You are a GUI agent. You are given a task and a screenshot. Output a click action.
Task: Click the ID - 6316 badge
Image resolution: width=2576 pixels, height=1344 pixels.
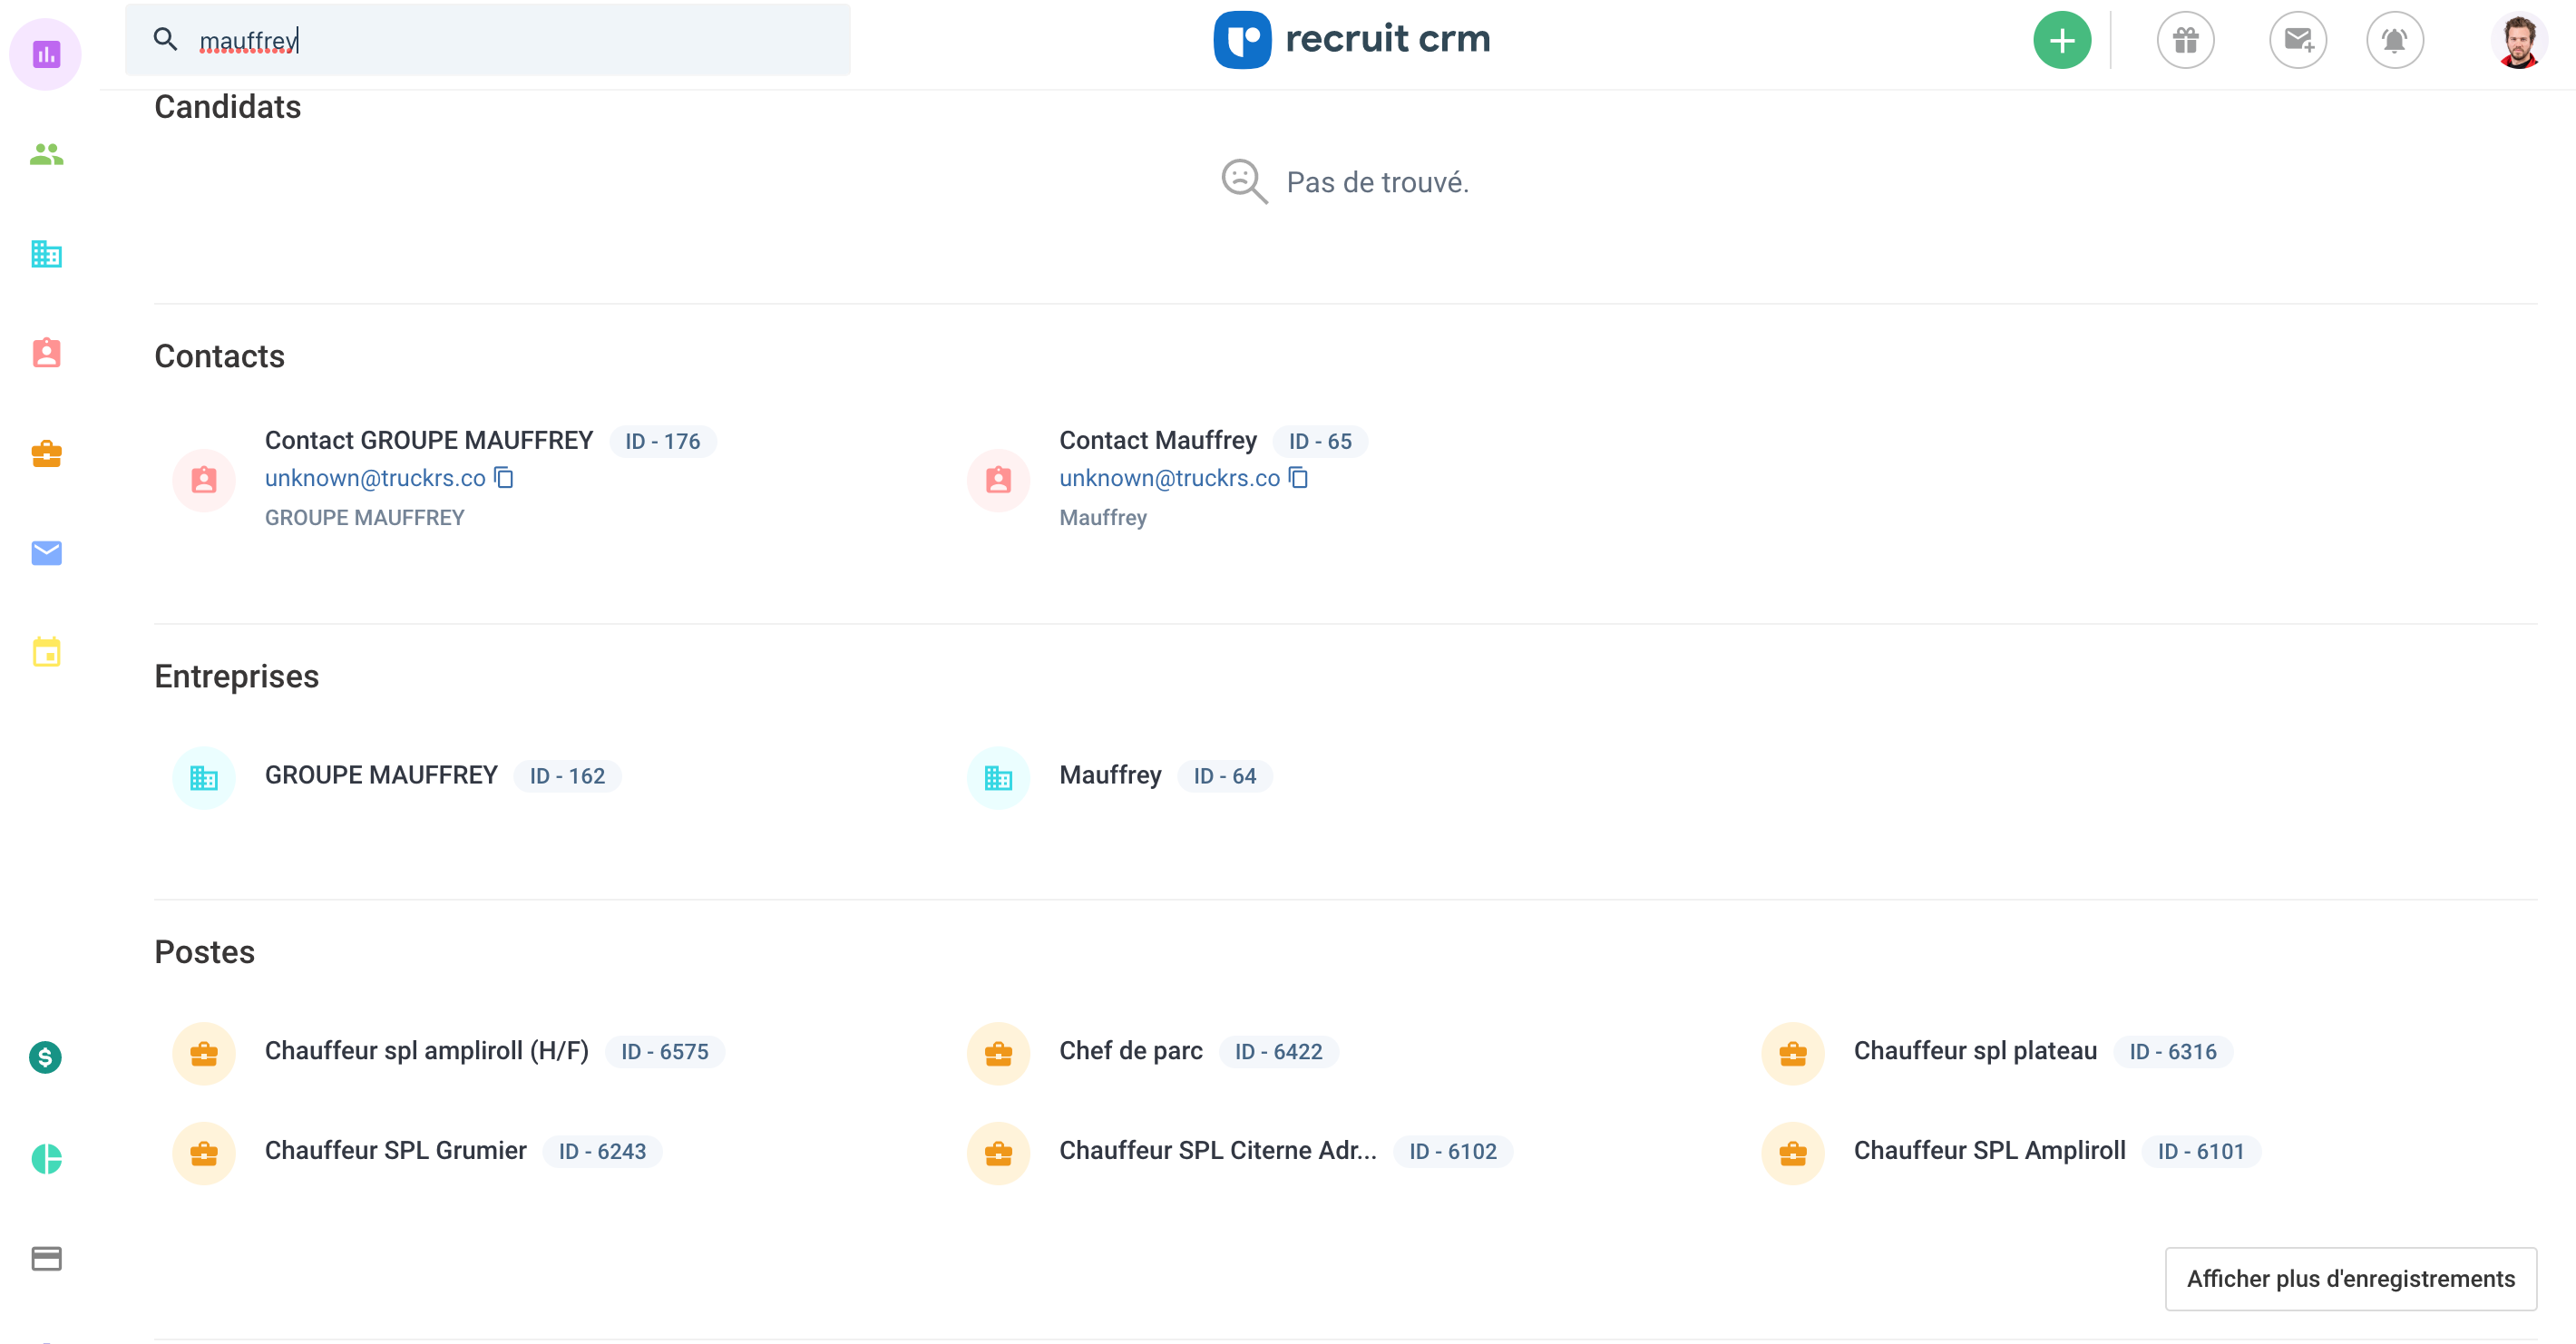[2173, 1052]
